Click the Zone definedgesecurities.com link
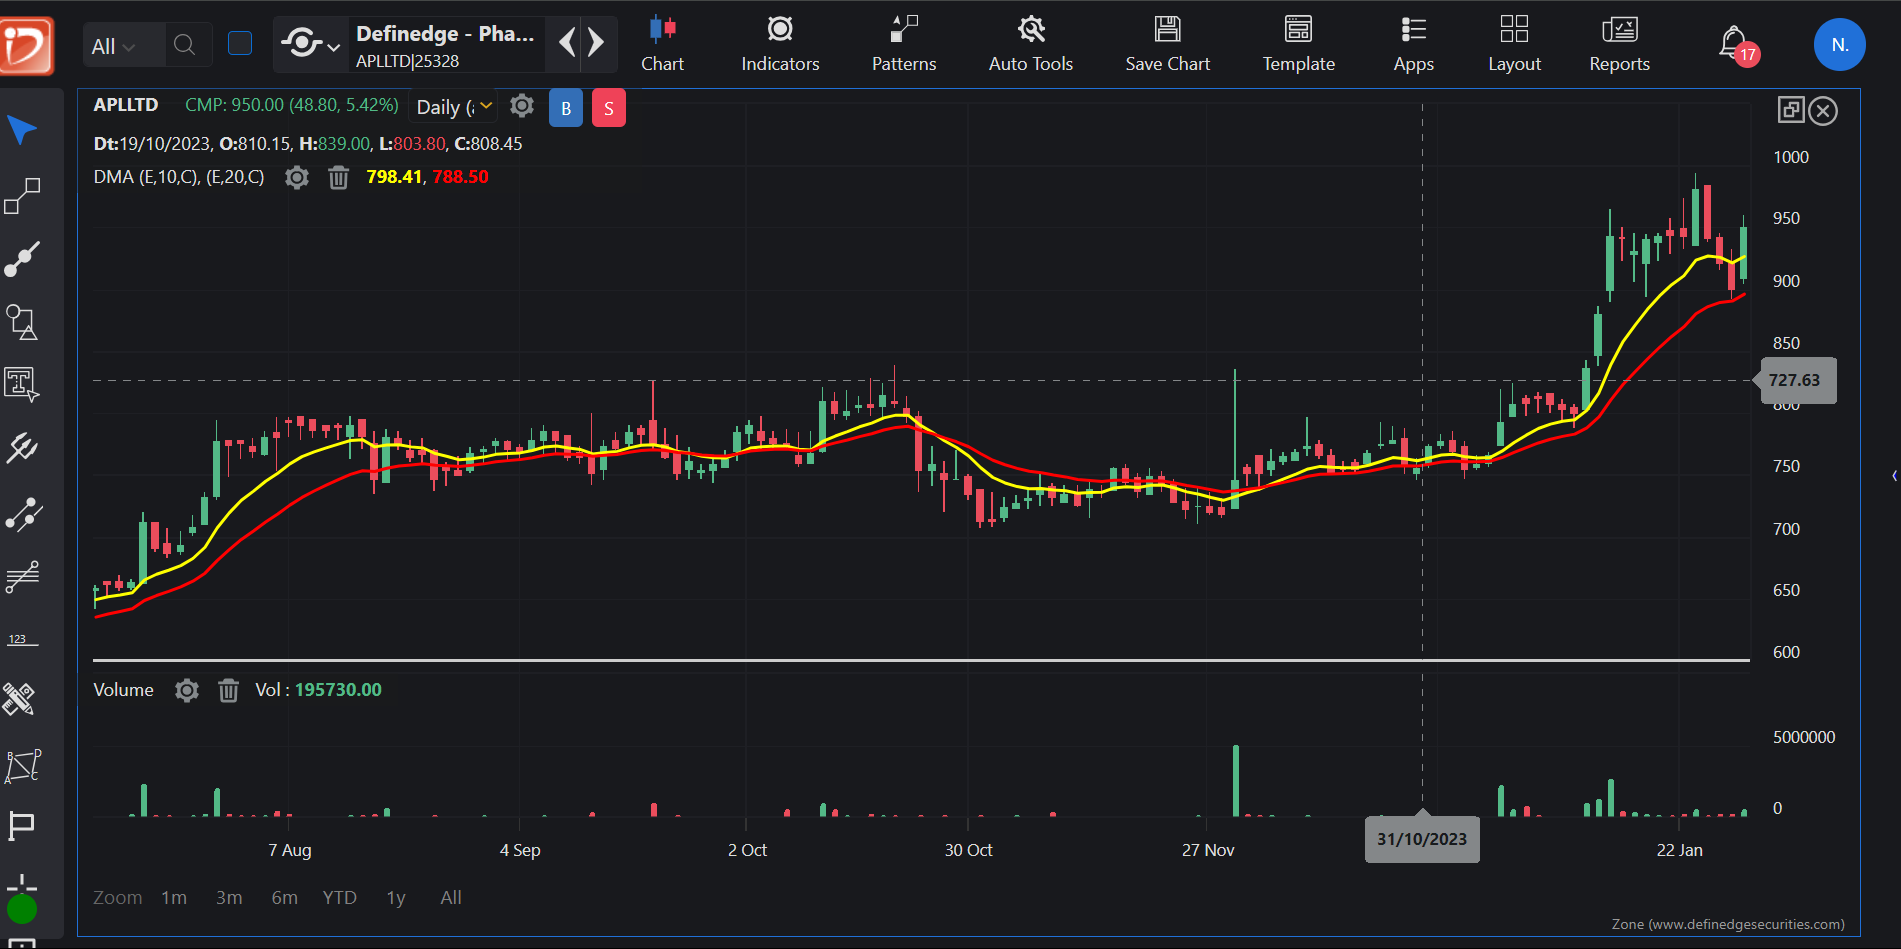This screenshot has height=949, width=1901. pyautogui.click(x=1728, y=924)
